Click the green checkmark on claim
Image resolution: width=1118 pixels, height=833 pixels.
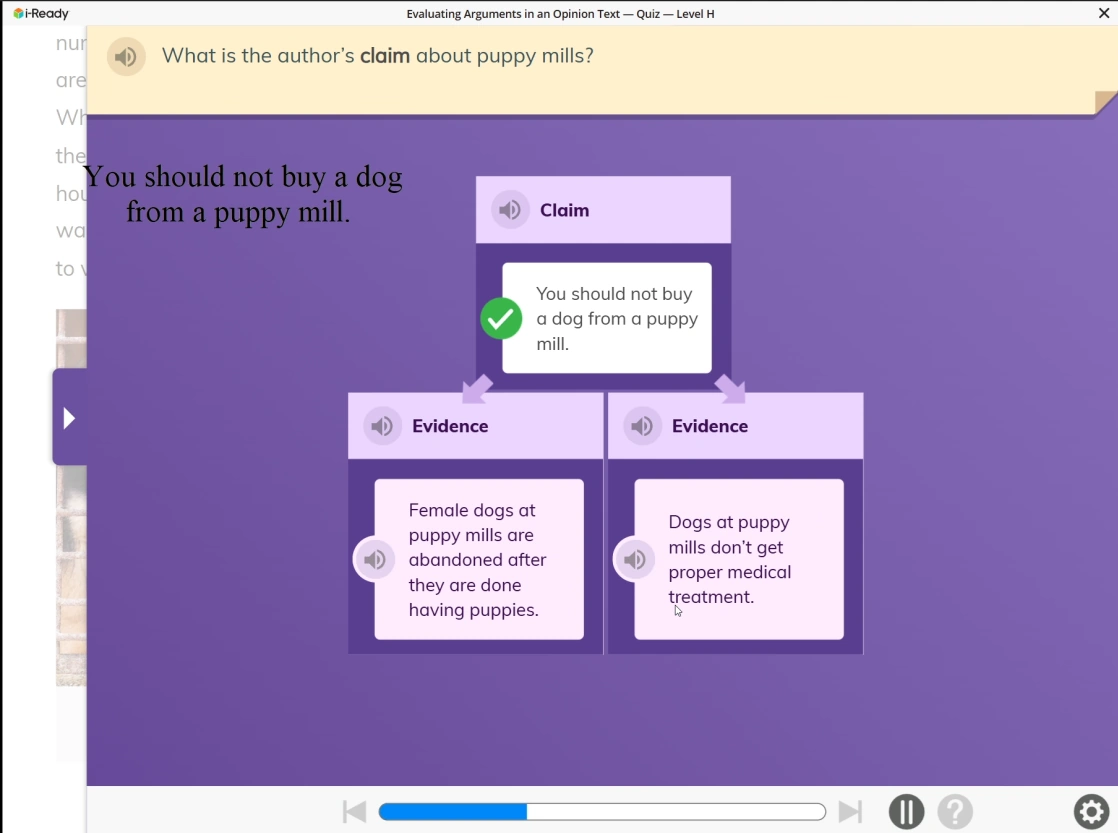pyautogui.click(x=501, y=319)
